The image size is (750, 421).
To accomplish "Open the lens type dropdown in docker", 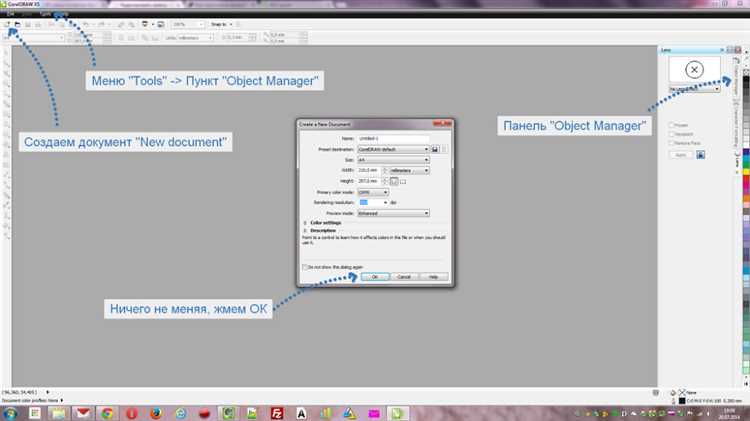I will tap(694, 89).
